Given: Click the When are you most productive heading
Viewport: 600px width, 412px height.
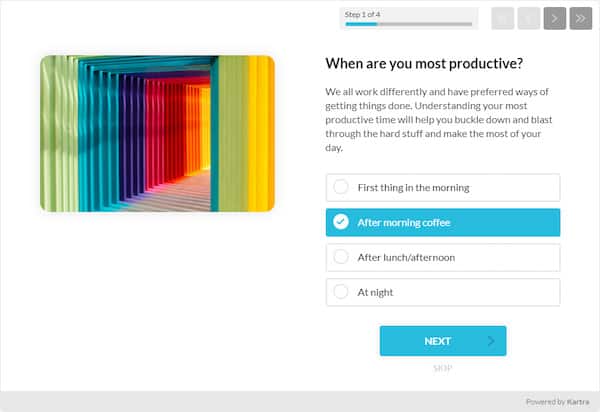Looking at the screenshot, I should [x=424, y=64].
